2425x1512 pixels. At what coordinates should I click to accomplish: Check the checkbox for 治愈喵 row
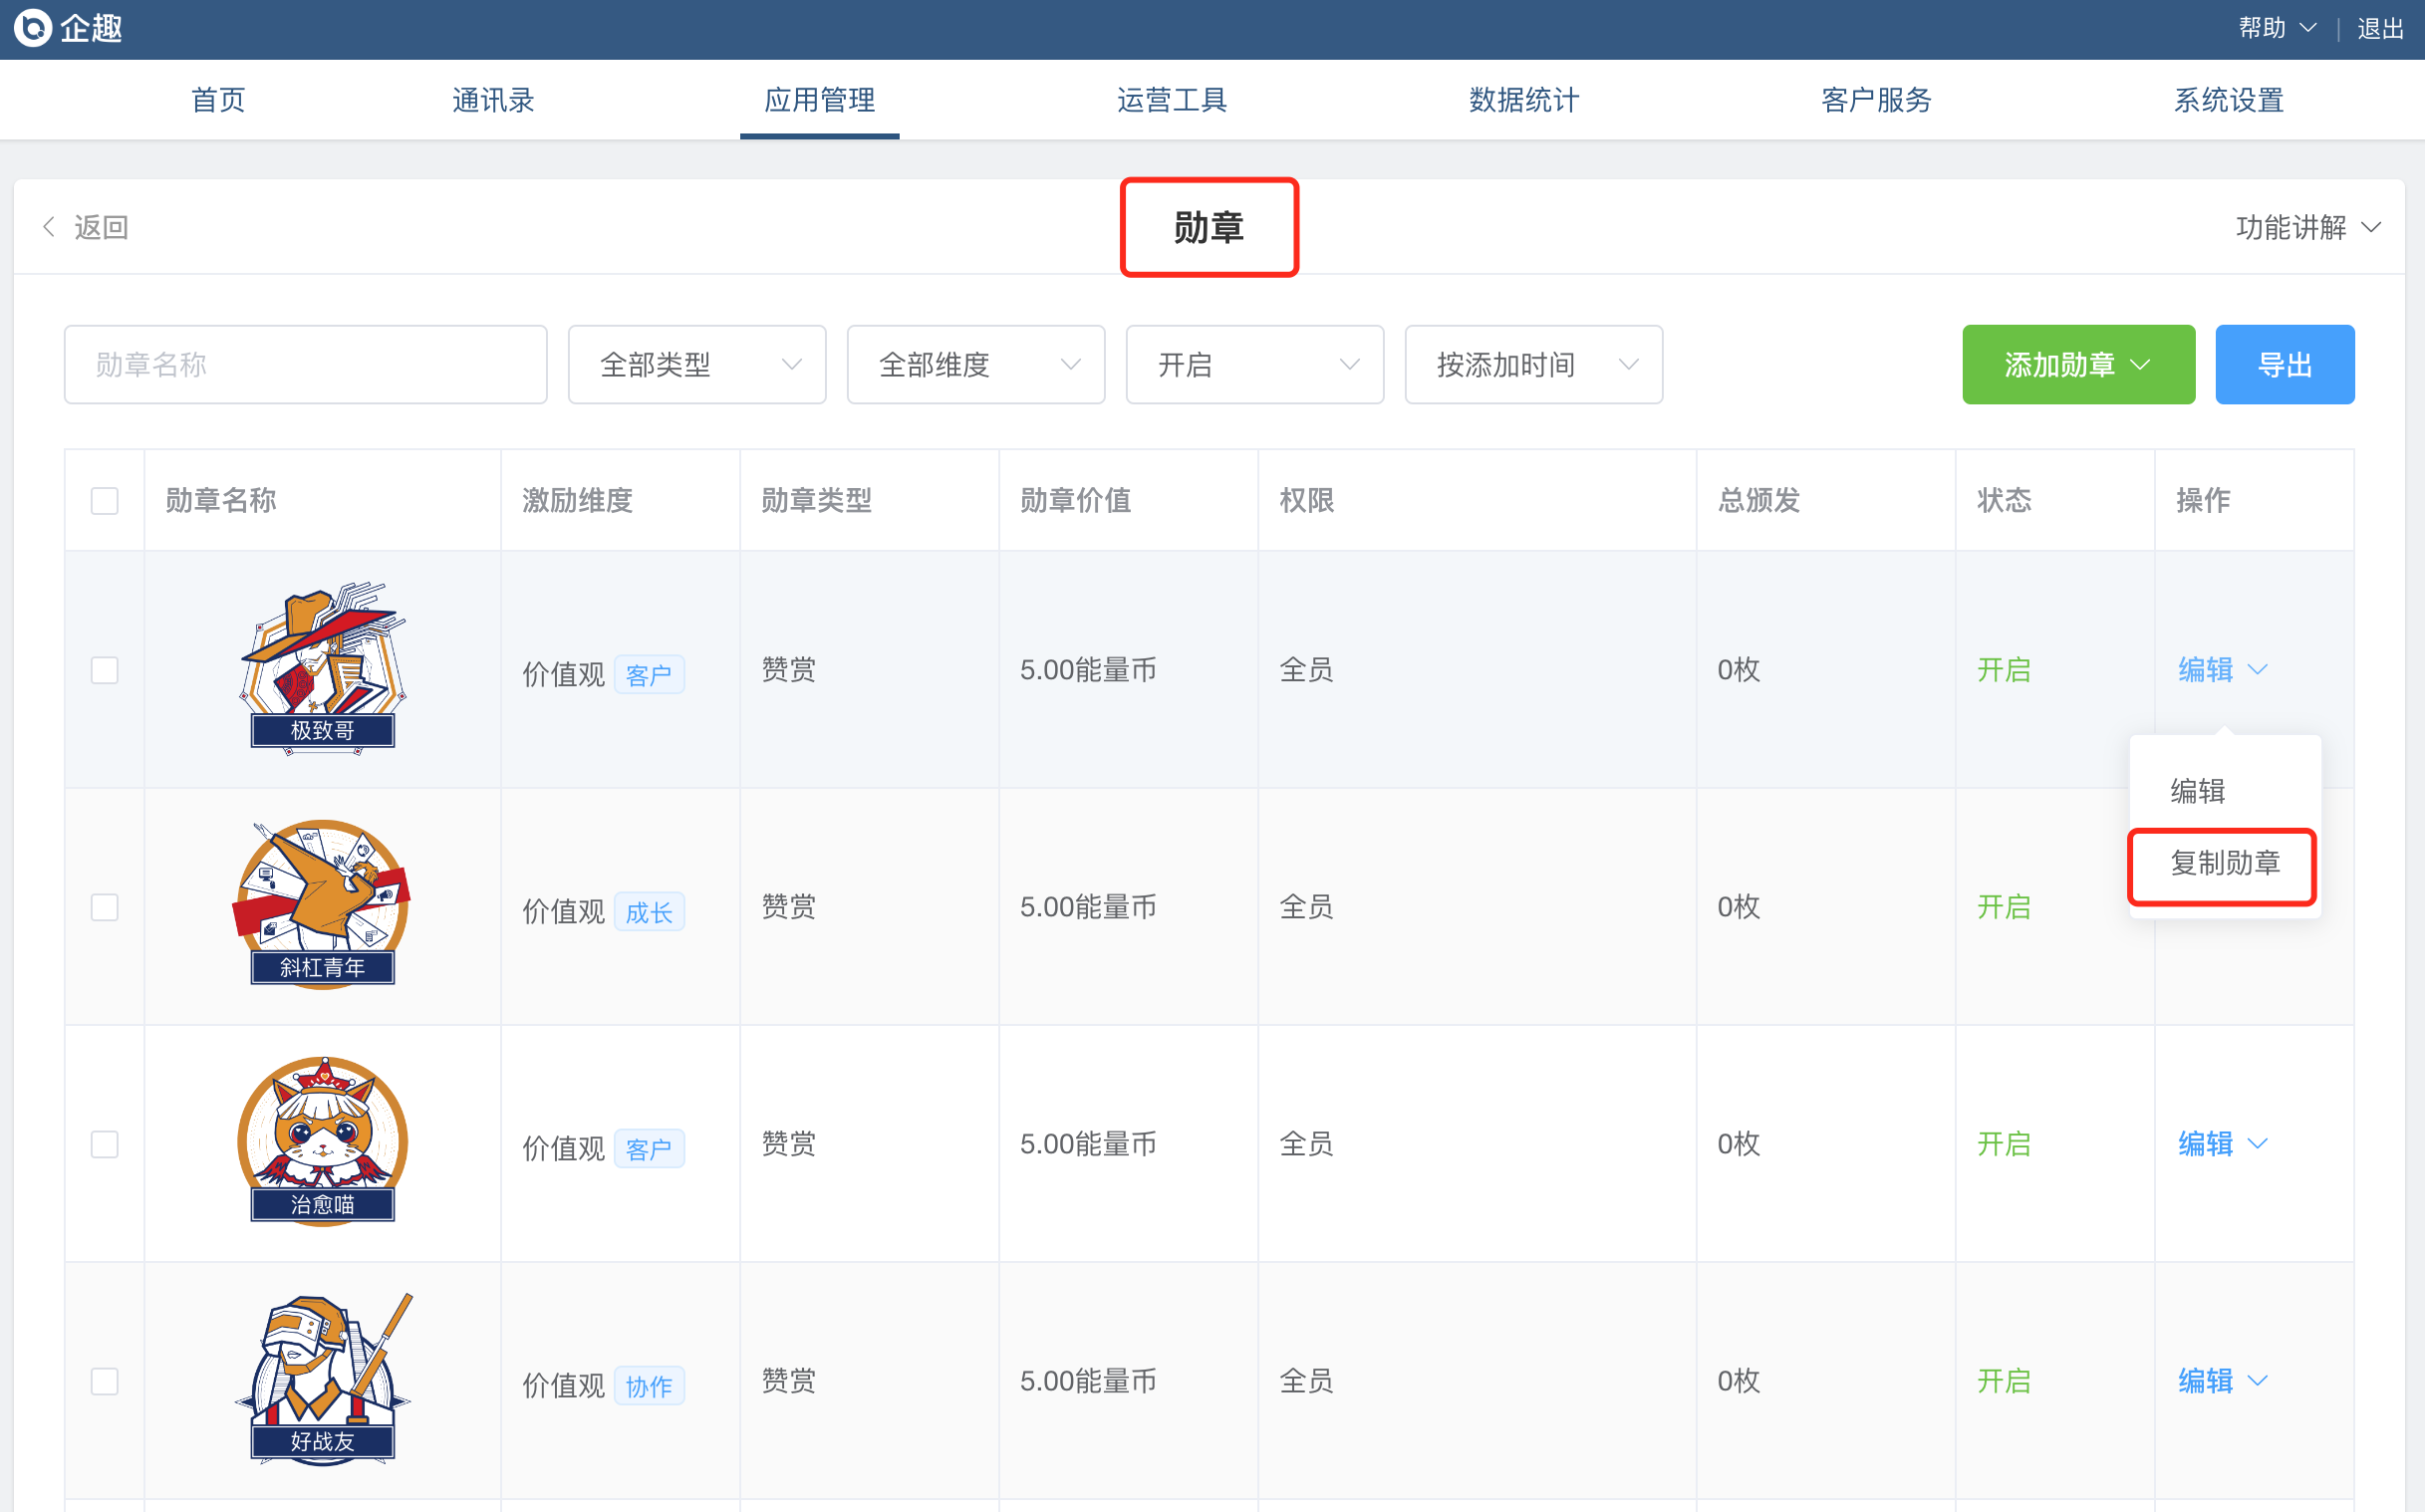tap(104, 1143)
